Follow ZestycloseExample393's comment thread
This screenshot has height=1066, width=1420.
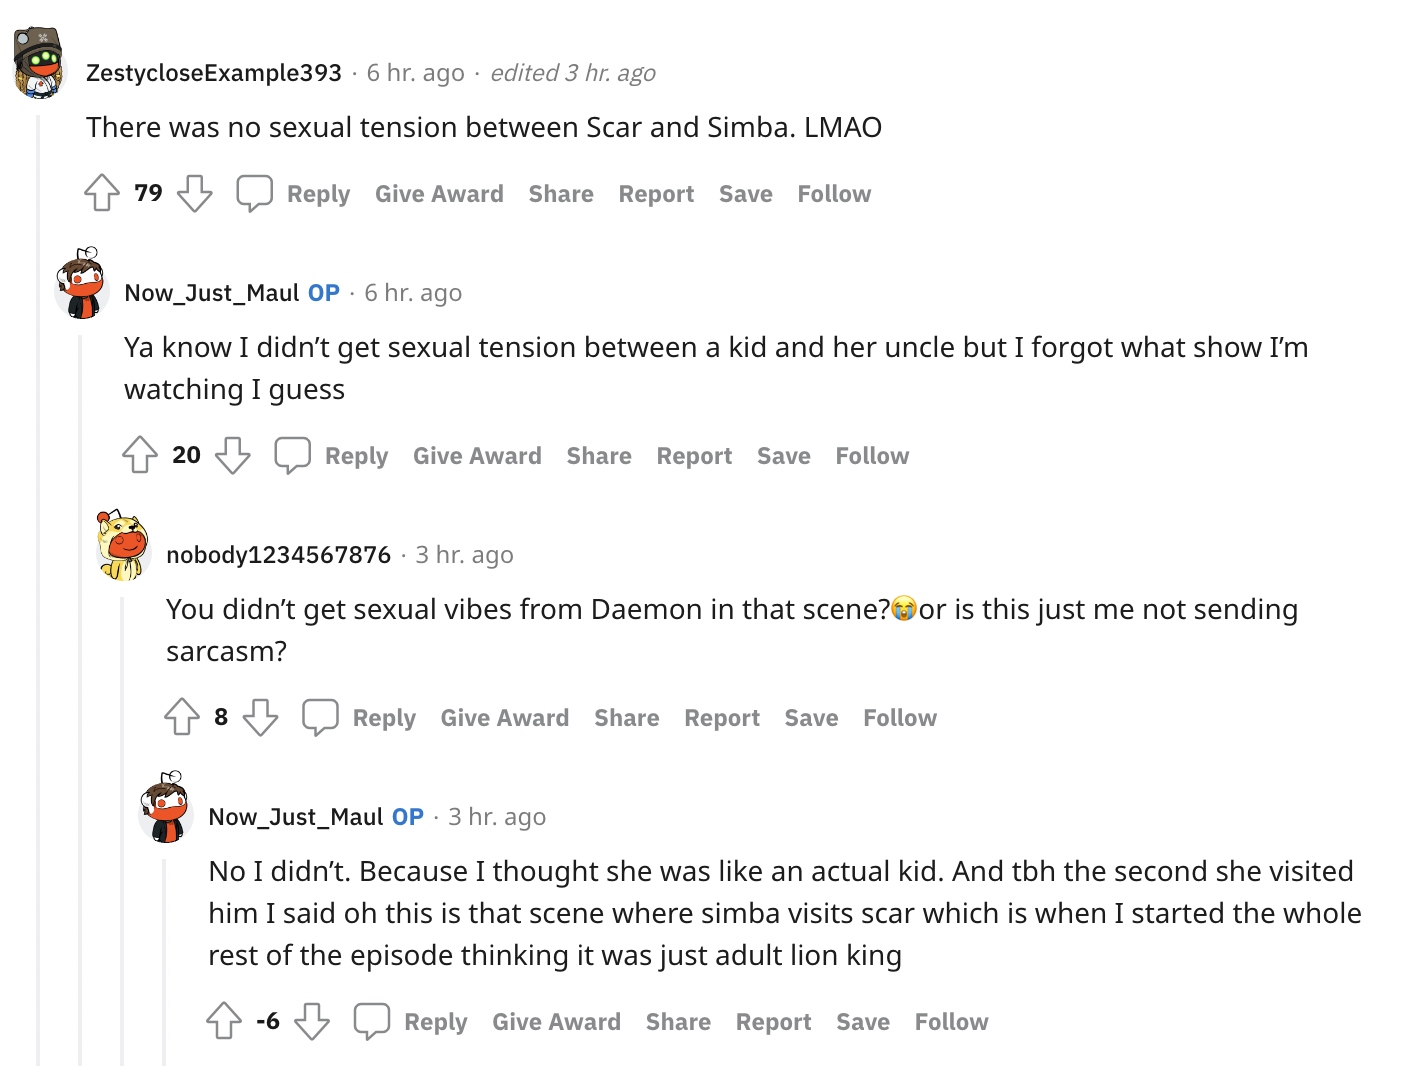tap(834, 194)
